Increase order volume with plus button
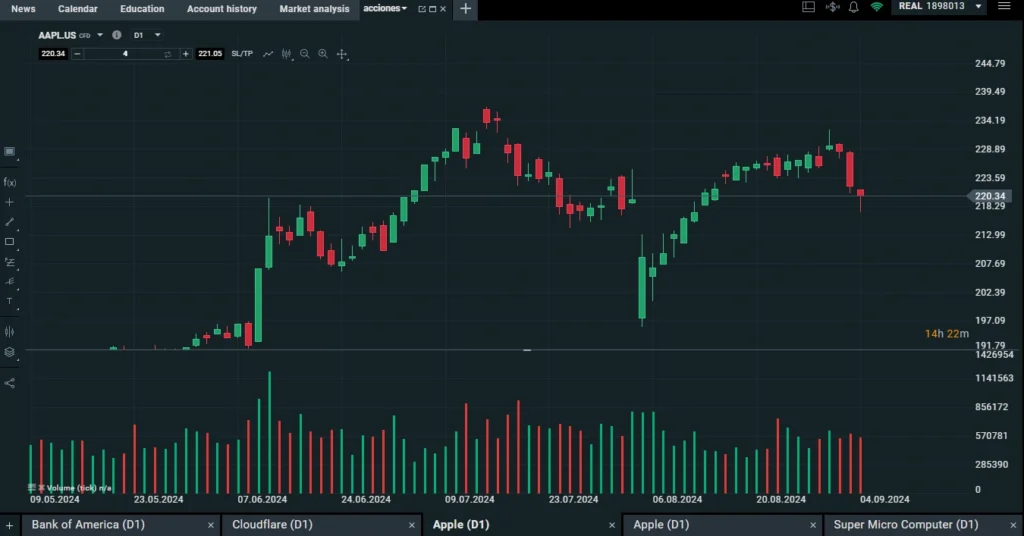1024x536 pixels. (185, 54)
